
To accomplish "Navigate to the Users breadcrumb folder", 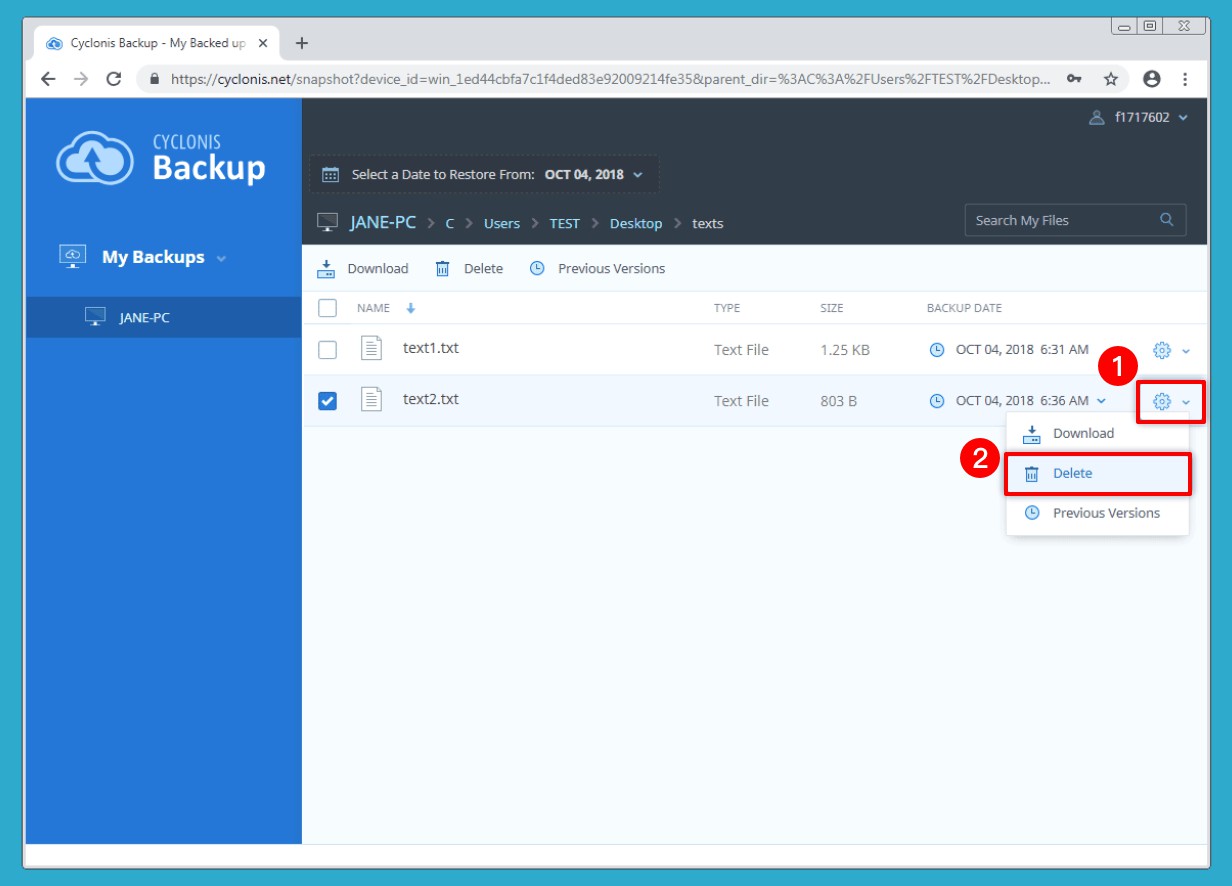I will [501, 223].
